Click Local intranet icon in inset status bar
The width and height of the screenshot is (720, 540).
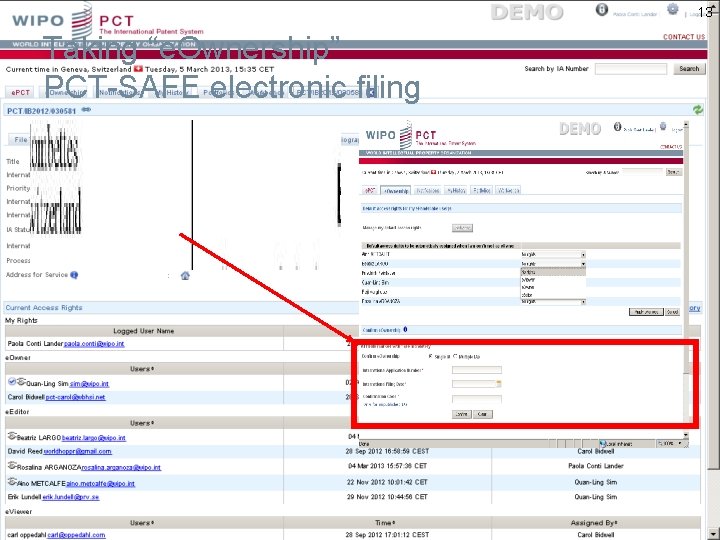click(603, 444)
